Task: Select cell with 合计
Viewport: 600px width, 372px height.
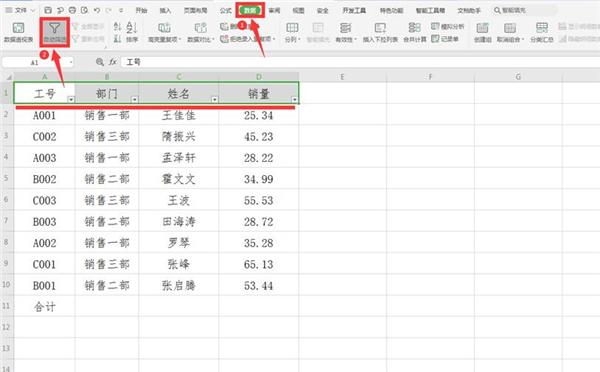Action: [x=44, y=306]
